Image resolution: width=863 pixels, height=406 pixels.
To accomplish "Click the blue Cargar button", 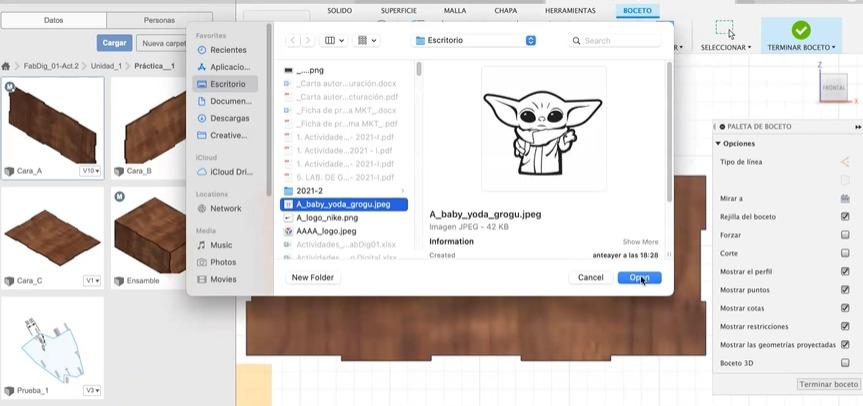I will point(114,43).
